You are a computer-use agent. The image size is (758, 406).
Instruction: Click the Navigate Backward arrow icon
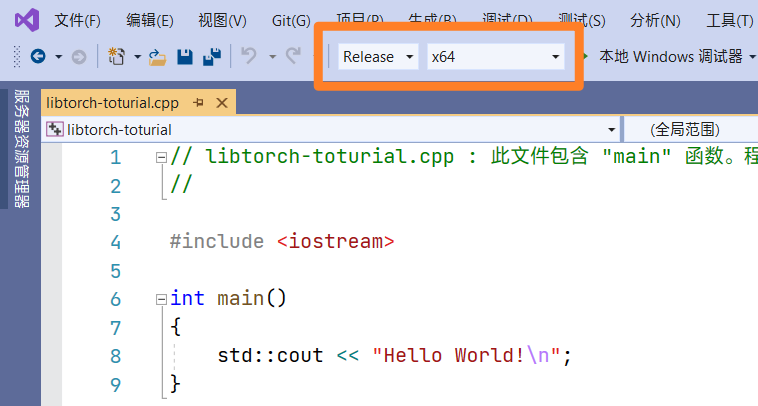tap(38, 57)
